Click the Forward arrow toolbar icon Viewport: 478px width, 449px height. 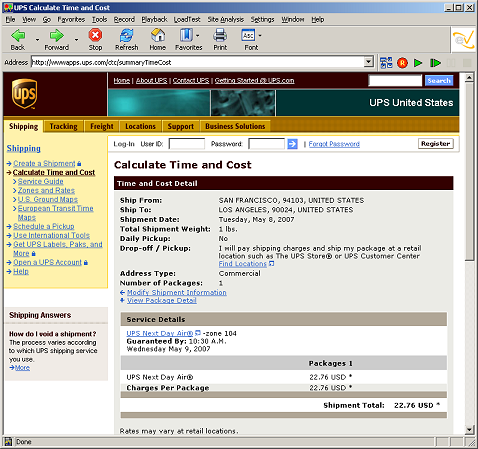pos(56,35)
